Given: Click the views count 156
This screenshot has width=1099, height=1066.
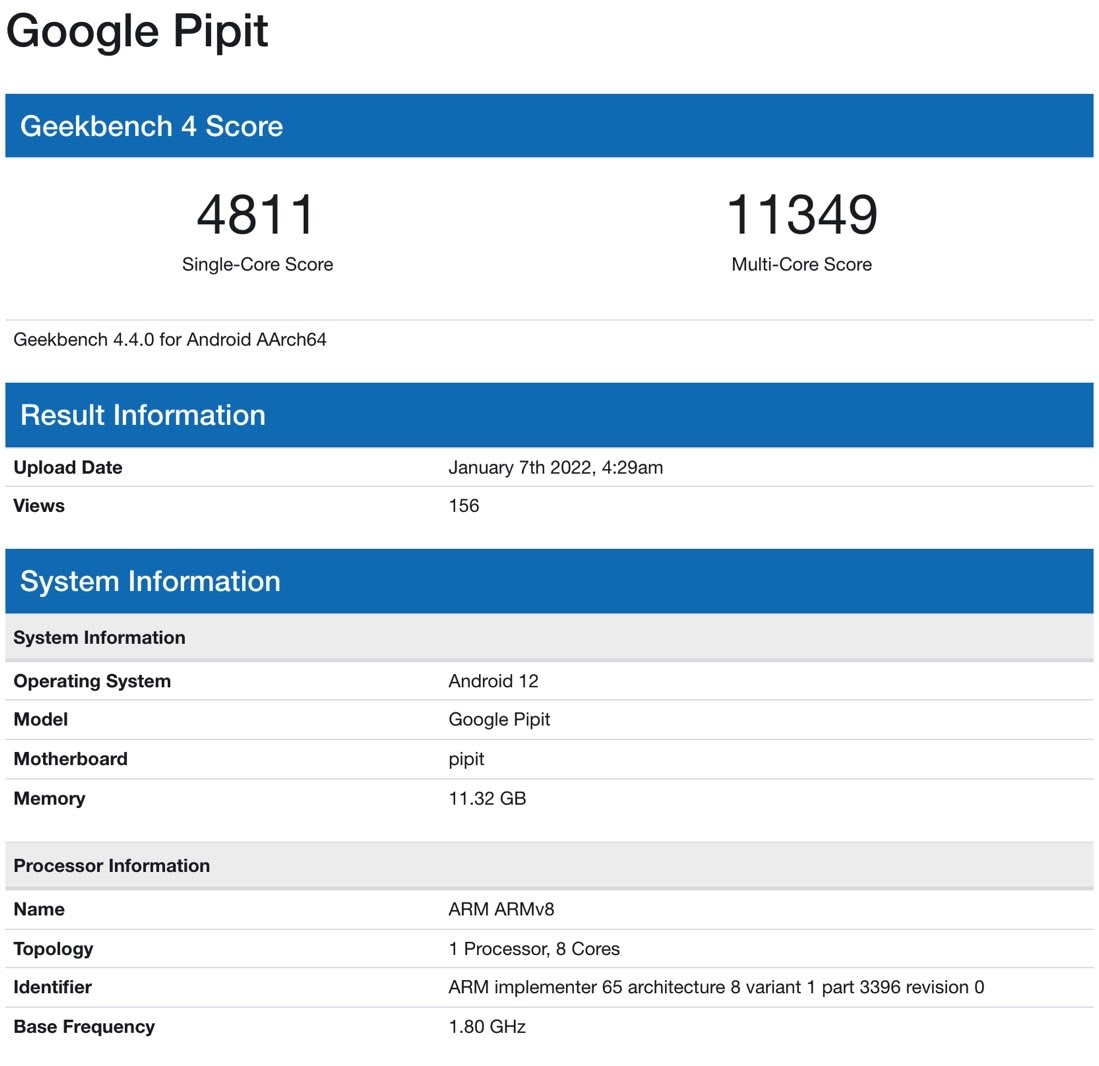Looking at the screenshot, I should pos(464,506).
